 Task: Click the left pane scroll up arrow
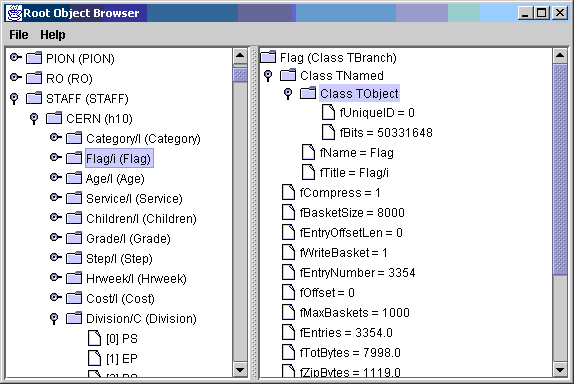pos(240,56)
